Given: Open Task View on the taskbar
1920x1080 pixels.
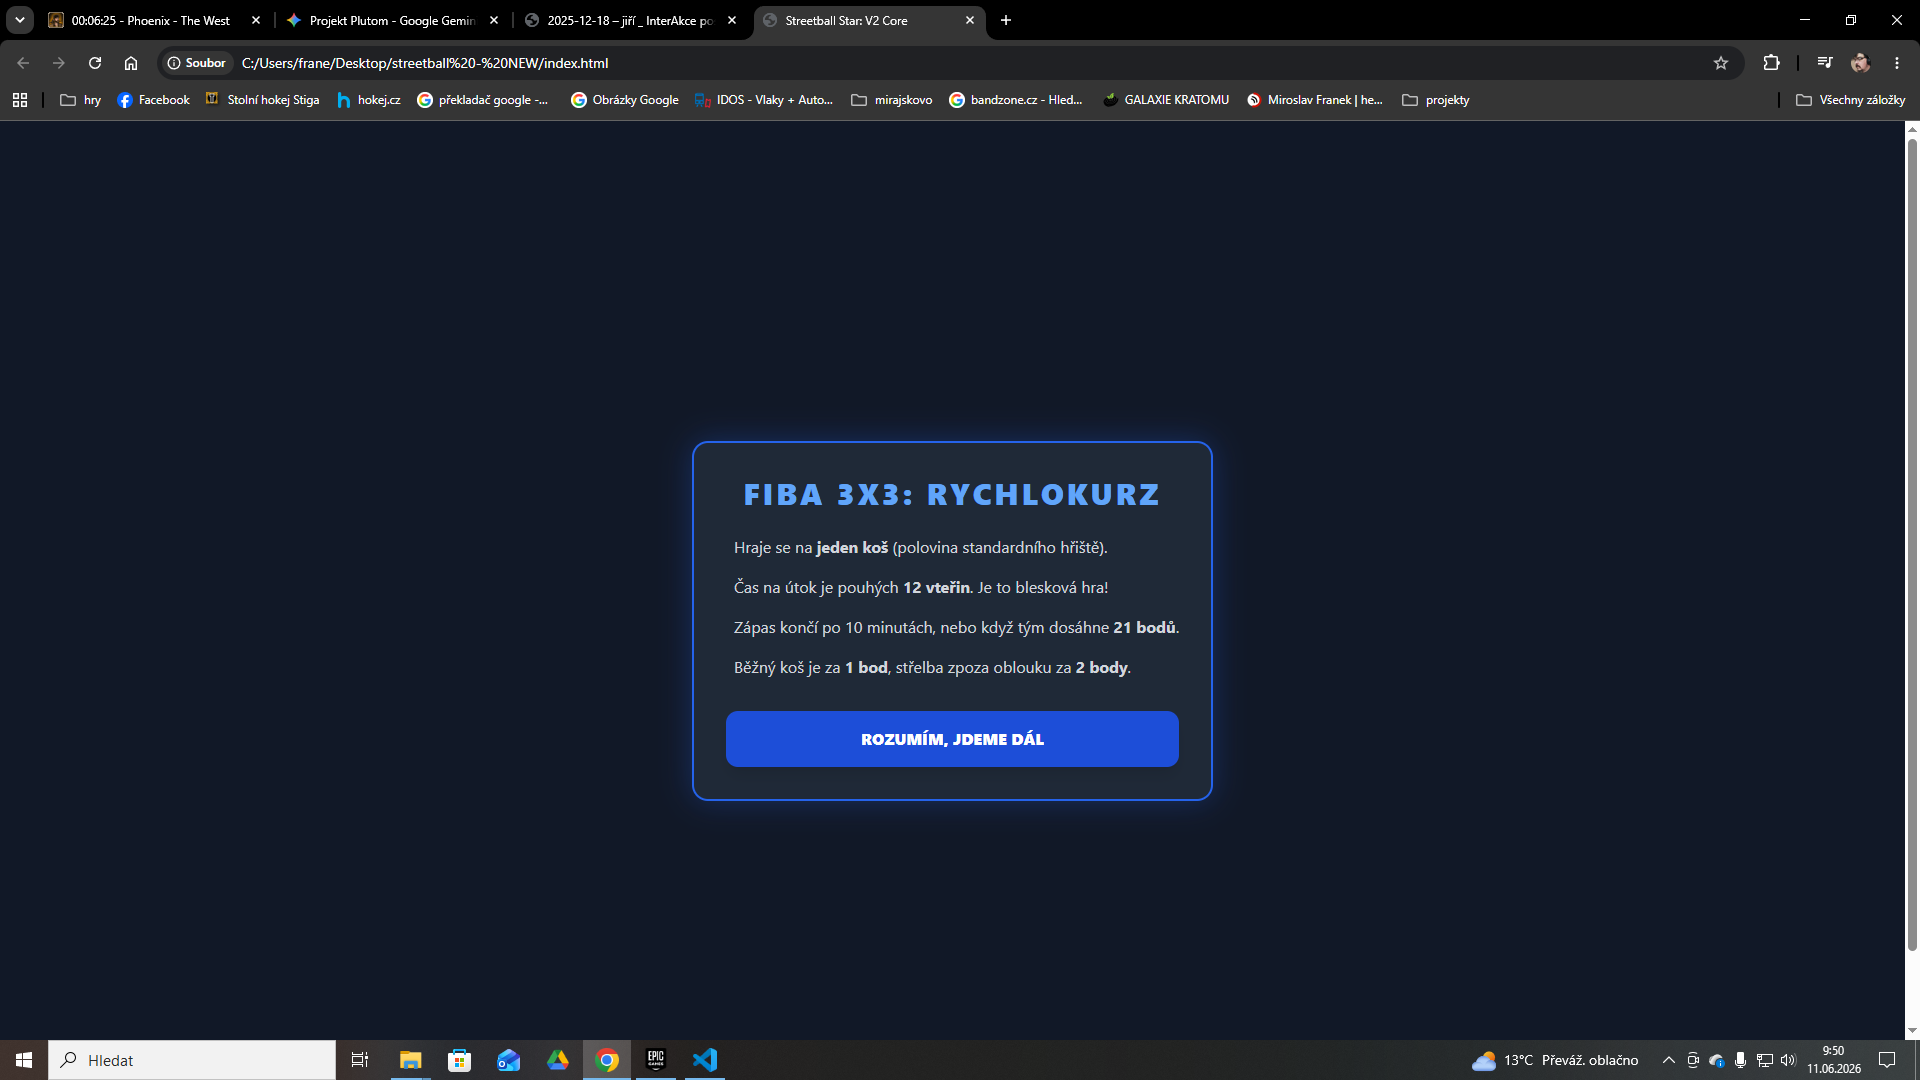Looking at the screenshot, I should [x=360, y=1060].
